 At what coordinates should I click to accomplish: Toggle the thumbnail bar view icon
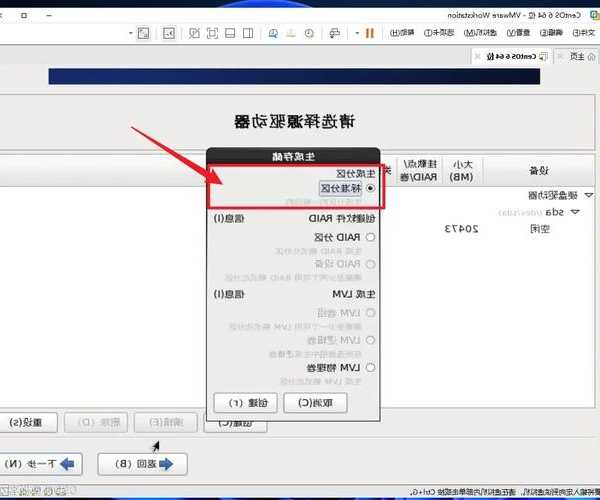point(230,33)
